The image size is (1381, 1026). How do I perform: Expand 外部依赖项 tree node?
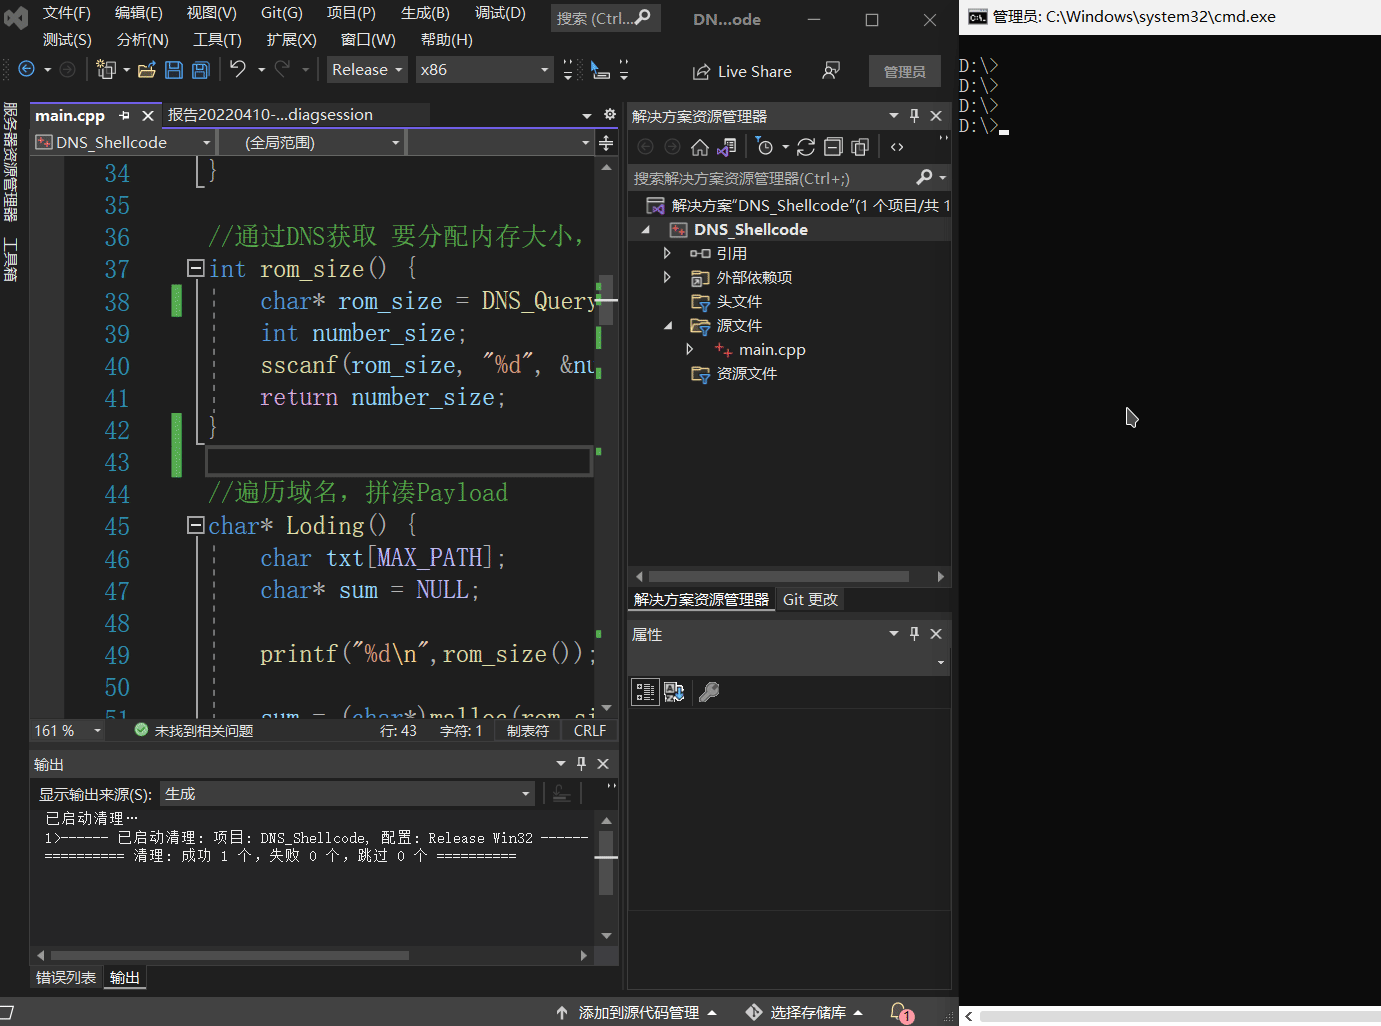667,277
